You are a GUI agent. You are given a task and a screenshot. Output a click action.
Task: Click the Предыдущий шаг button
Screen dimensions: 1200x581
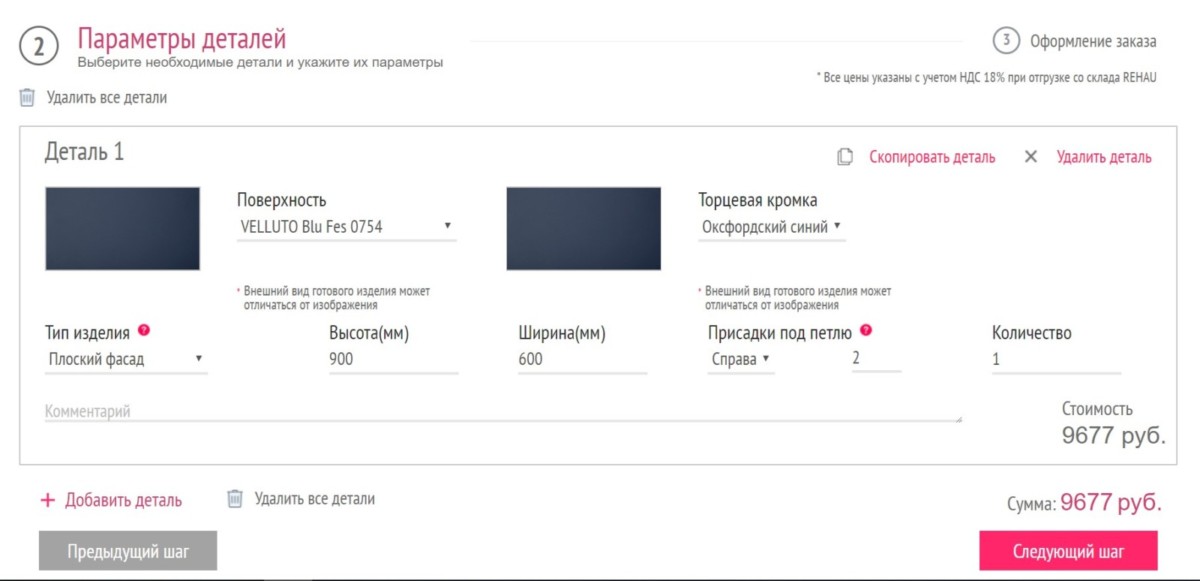click(128, 551)
